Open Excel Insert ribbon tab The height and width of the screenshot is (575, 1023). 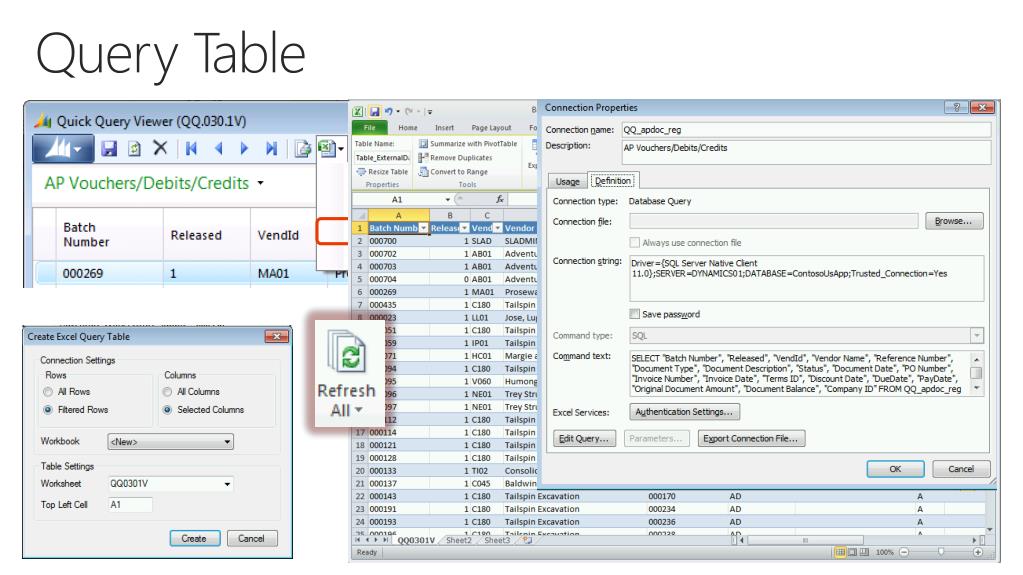point(444,128)
